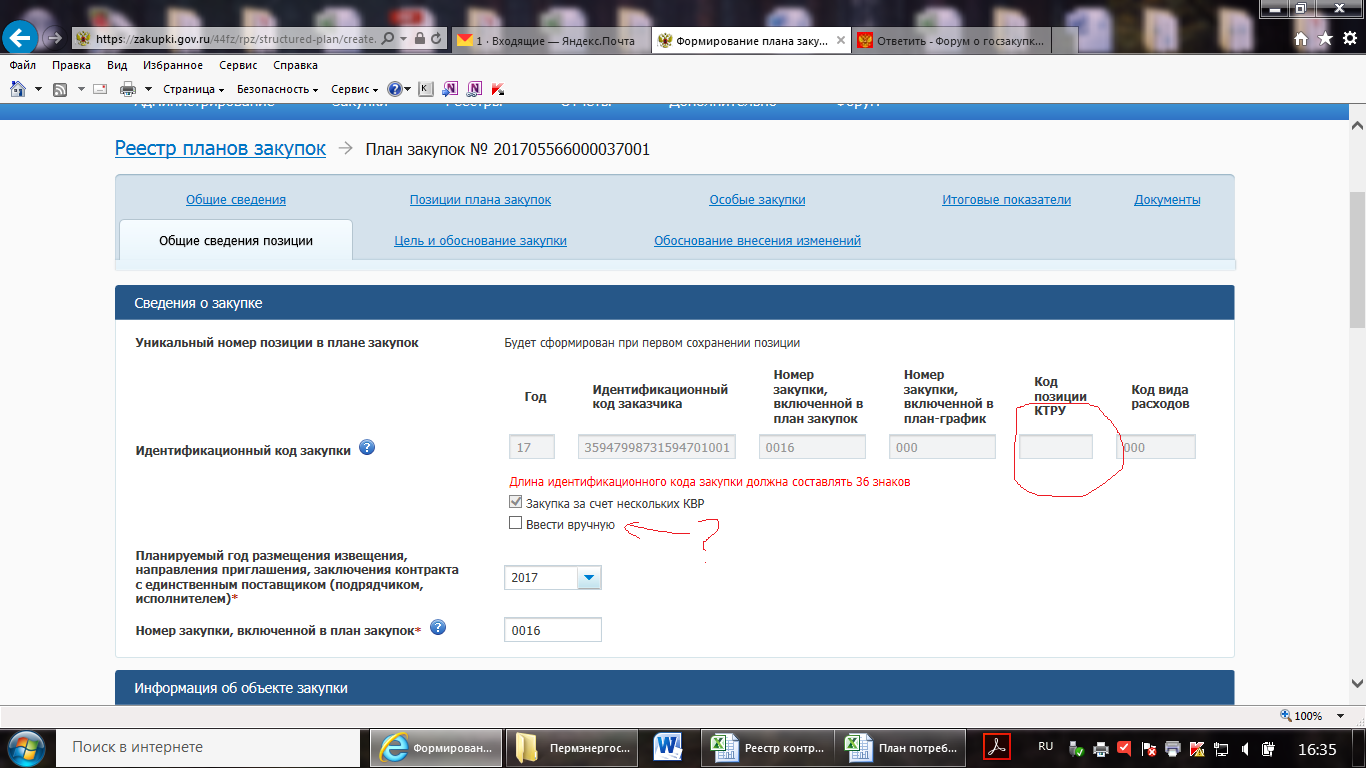The width and height of the screenshot is (1366, 768).
Task: Open the Итоговые показатели link
Action: click(x=1006, y=199)
